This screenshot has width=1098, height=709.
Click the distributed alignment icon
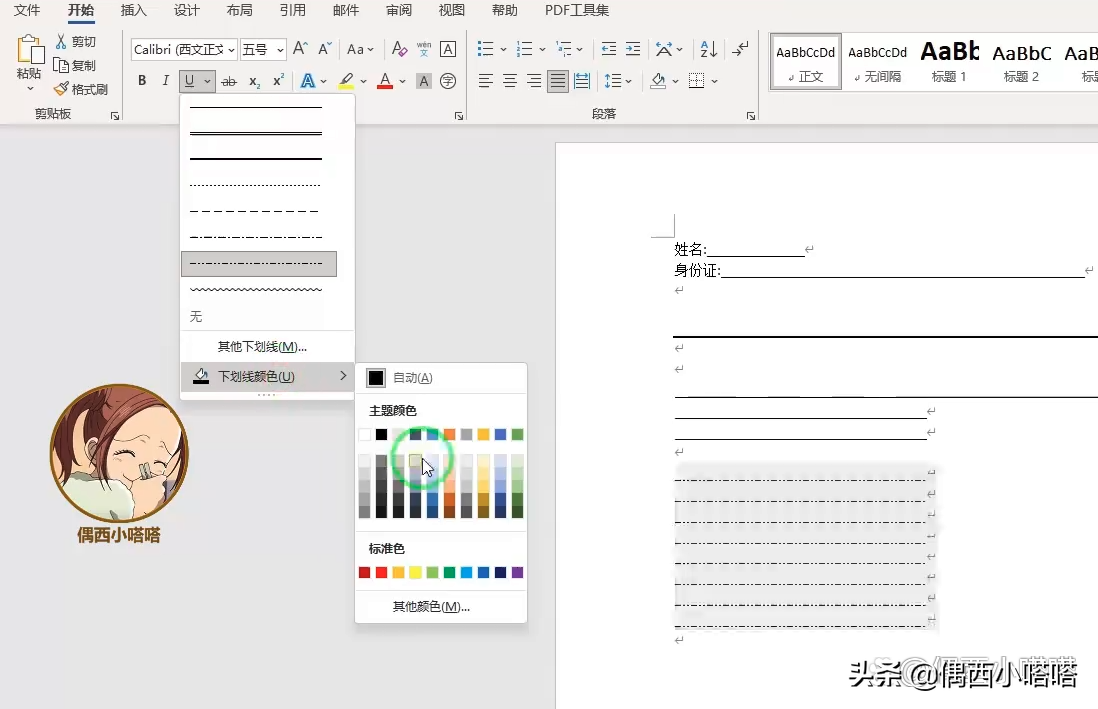click(582, 81)
